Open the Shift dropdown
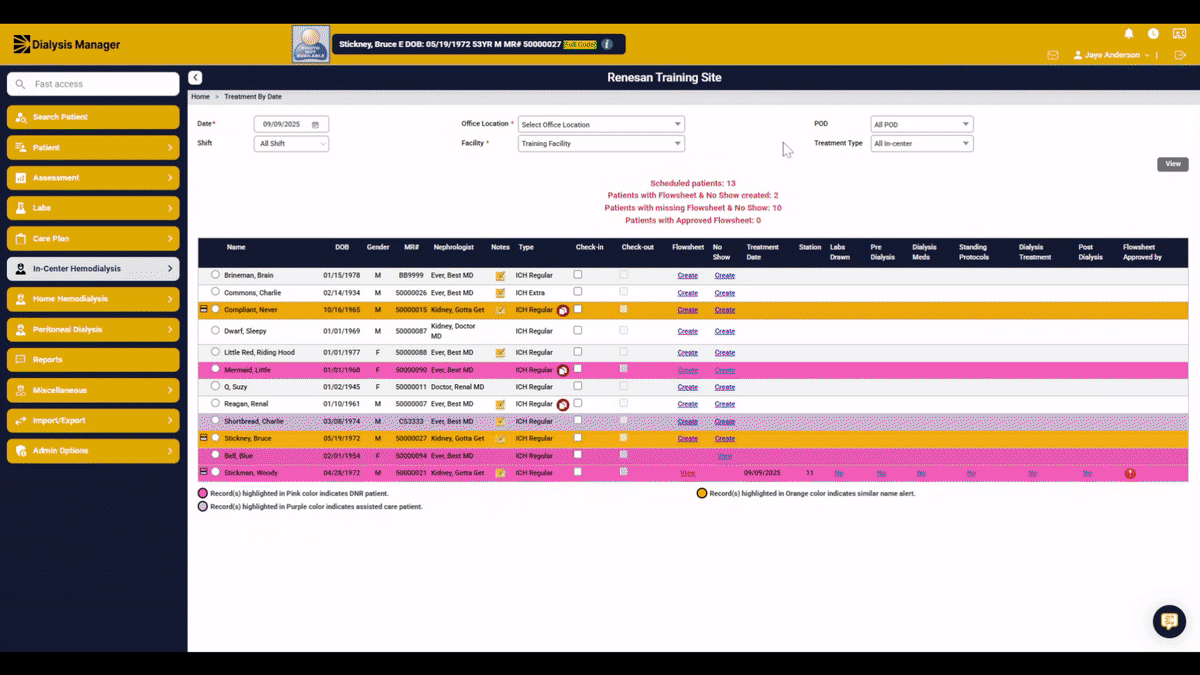This screenshot has width=1200, height=675. coord(291,144)
